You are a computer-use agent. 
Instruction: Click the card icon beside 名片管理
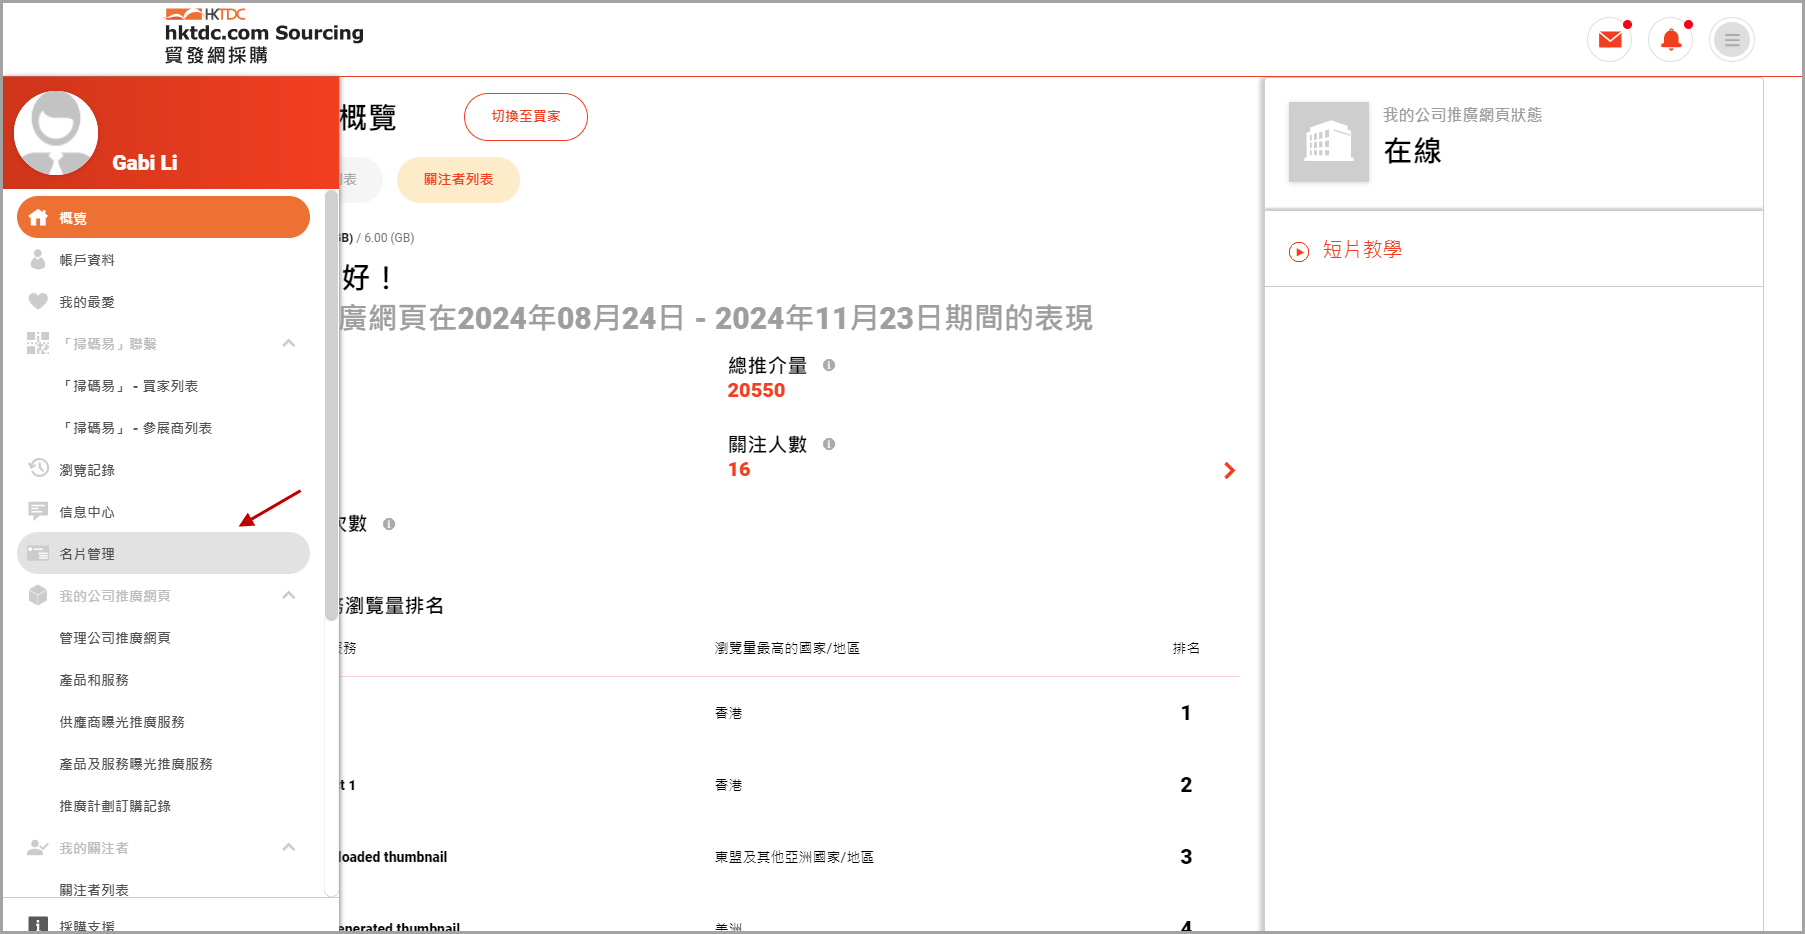click(x=38, y=553)
